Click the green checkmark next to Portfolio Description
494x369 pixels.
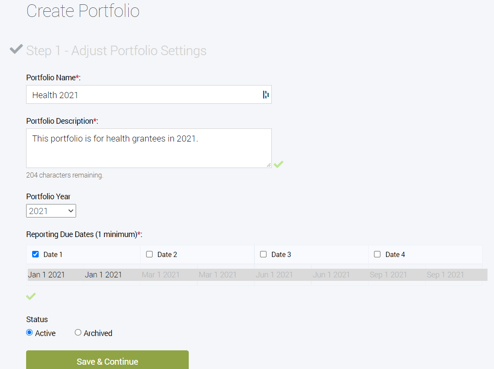279,164
